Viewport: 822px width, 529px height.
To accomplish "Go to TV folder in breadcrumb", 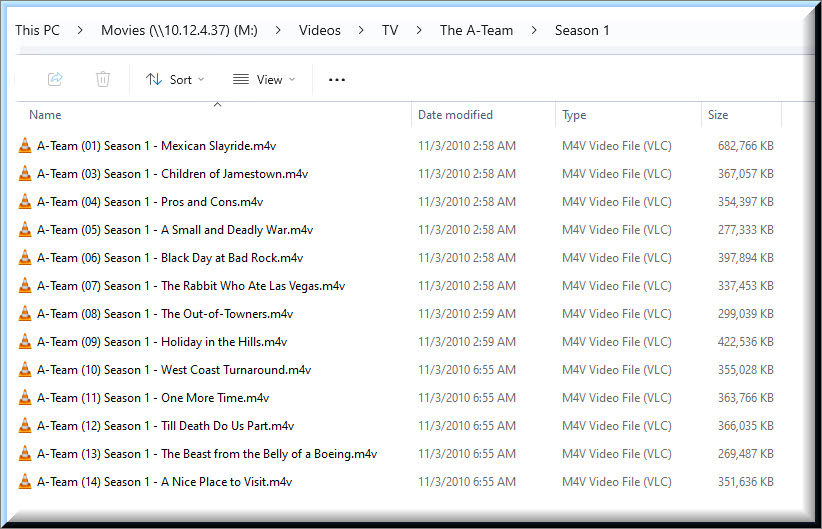I will [x=390, y=30].
